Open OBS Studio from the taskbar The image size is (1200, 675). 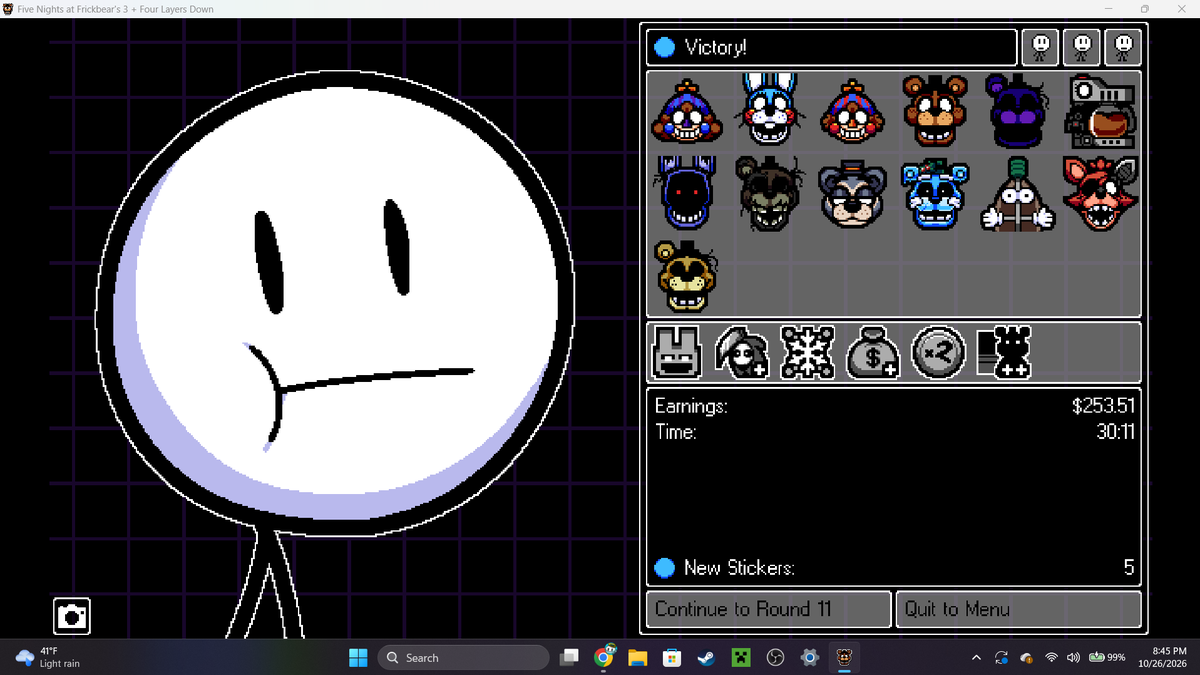coord(775,657)
